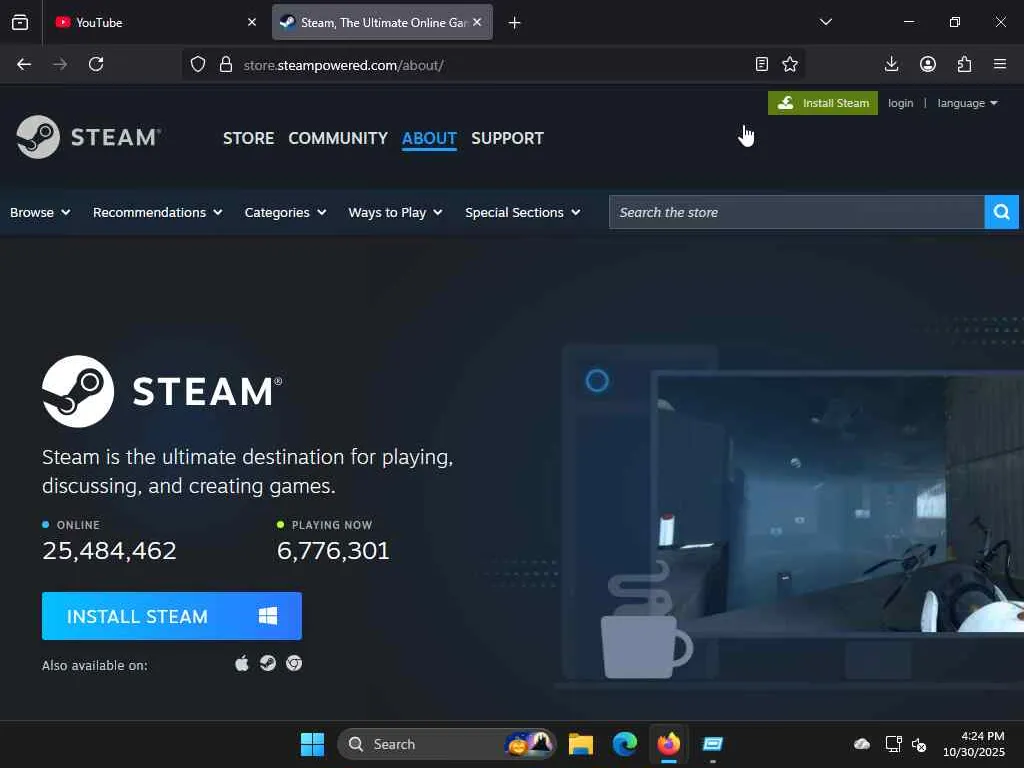Launch Microsoft Edge from taskbar

click(625, 744)
